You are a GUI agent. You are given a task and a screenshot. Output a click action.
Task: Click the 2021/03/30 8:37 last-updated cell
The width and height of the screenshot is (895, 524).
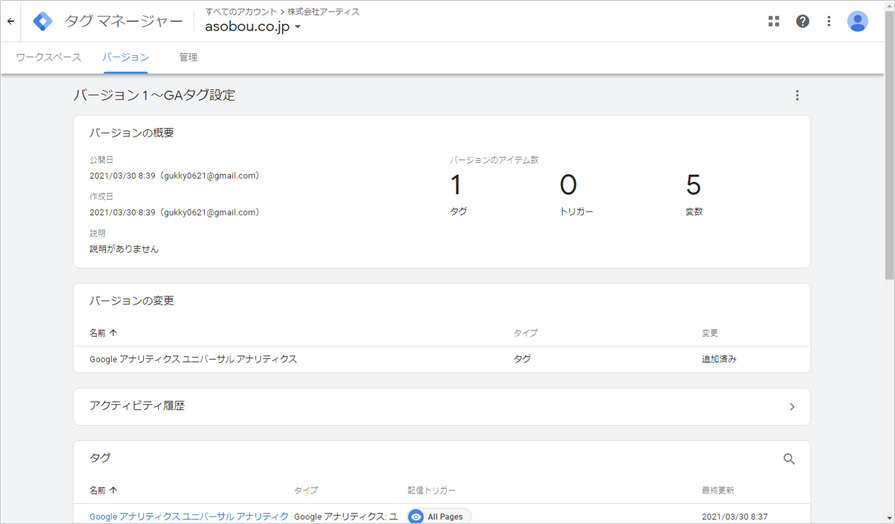point(735,517)
